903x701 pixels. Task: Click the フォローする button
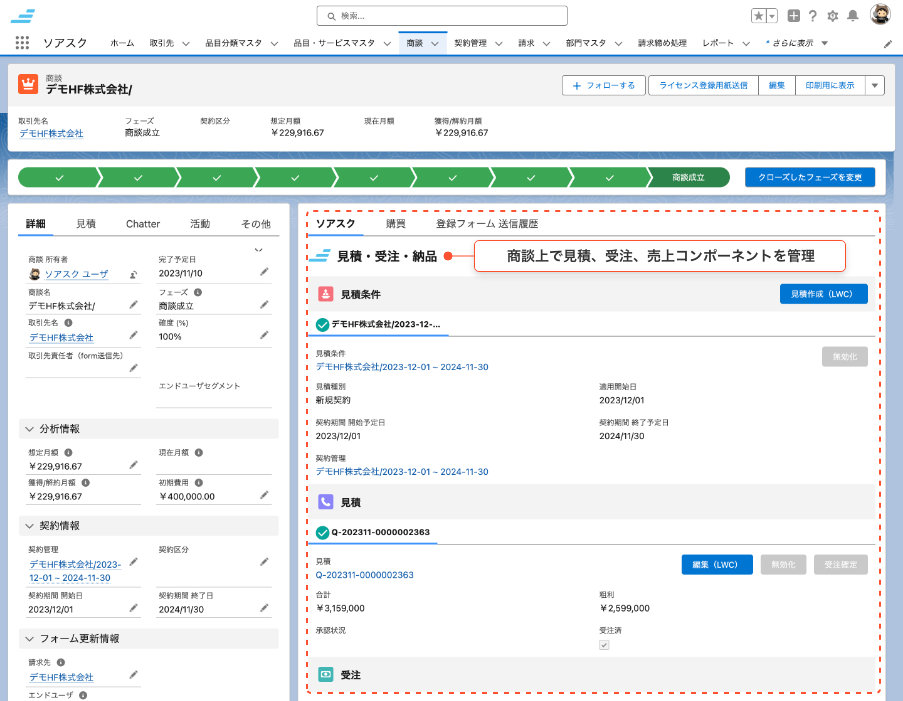604,85
